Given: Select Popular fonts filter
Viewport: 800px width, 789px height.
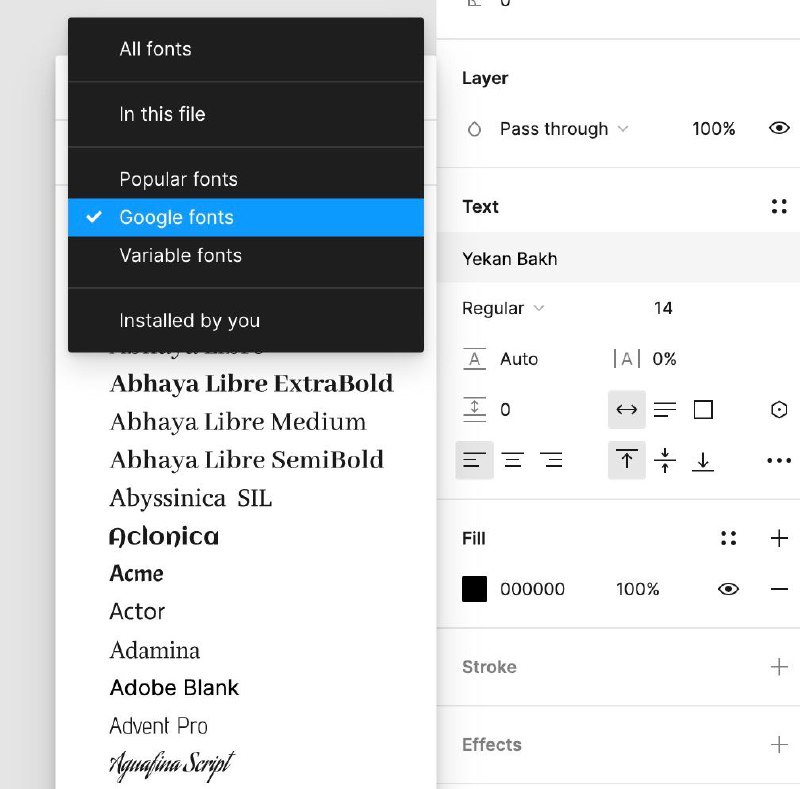Looking at the screenshot, I should coord(246,179).
